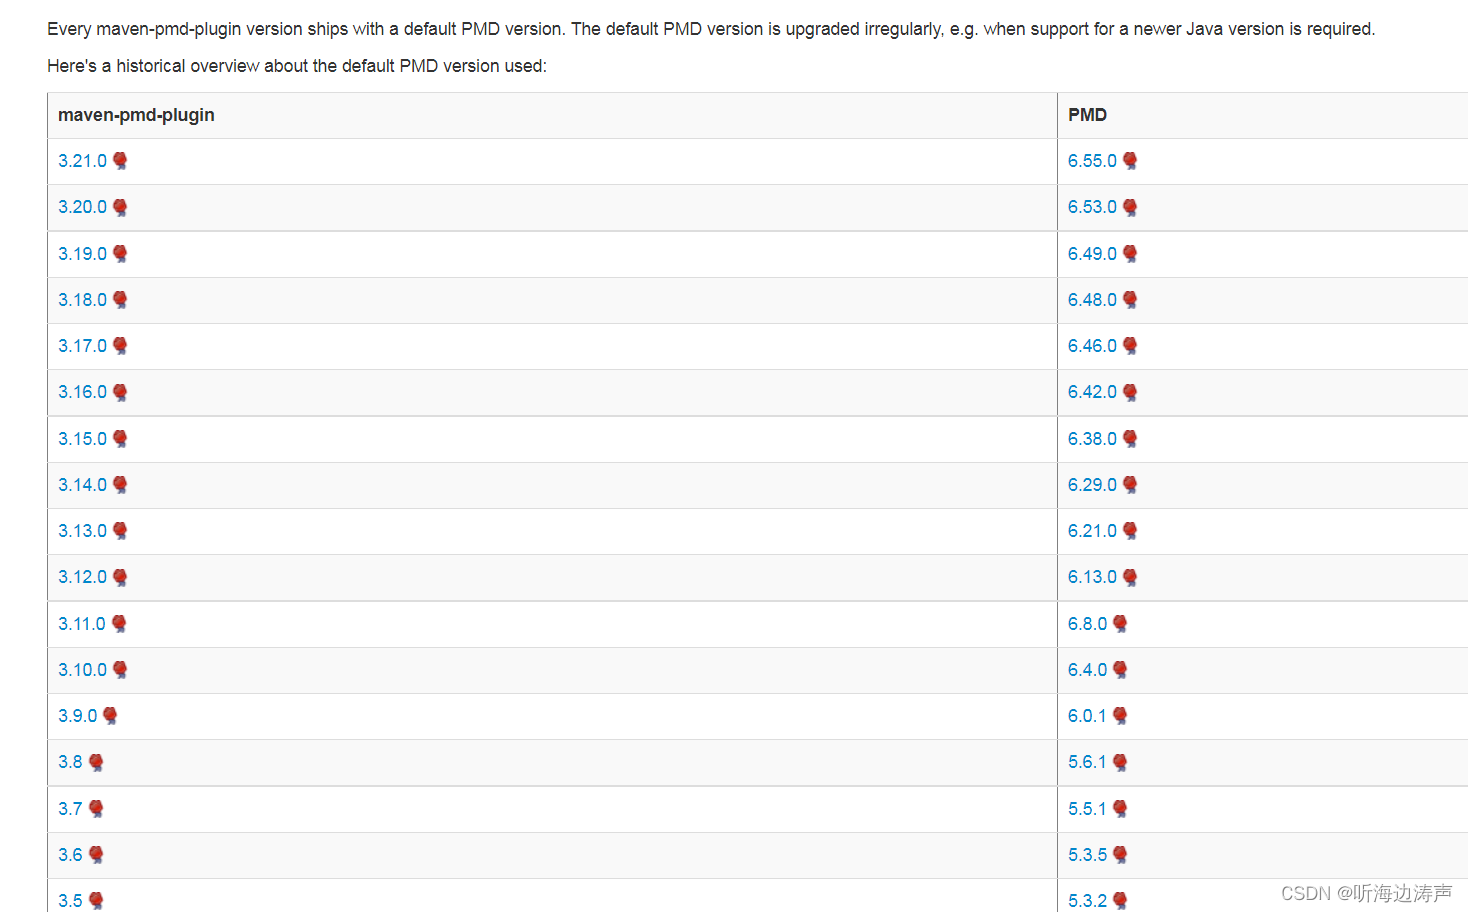
Task: Follow the PMD 6.49.0 release link
Action: pyautogui.click(x=1092, y=254)
